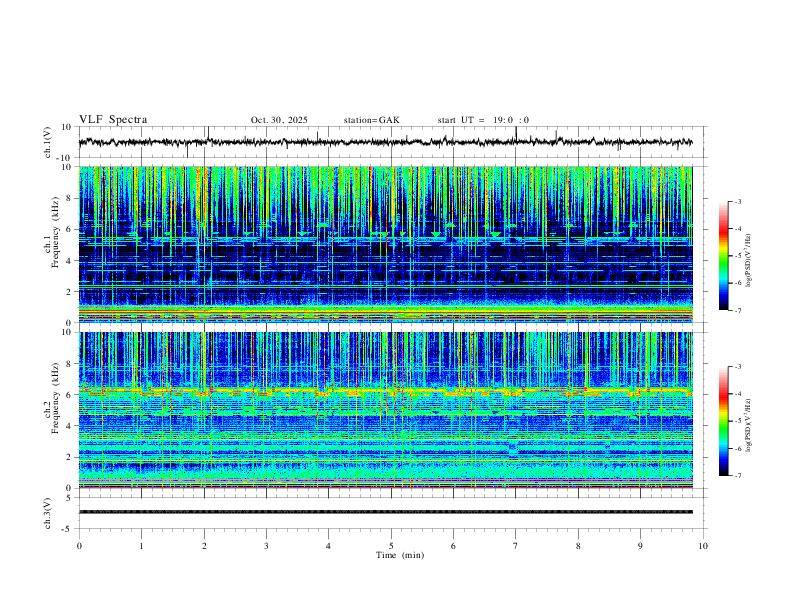Click the "Time (min)" axis label
This screenshot has width=792, height=612.
point(400,555)
